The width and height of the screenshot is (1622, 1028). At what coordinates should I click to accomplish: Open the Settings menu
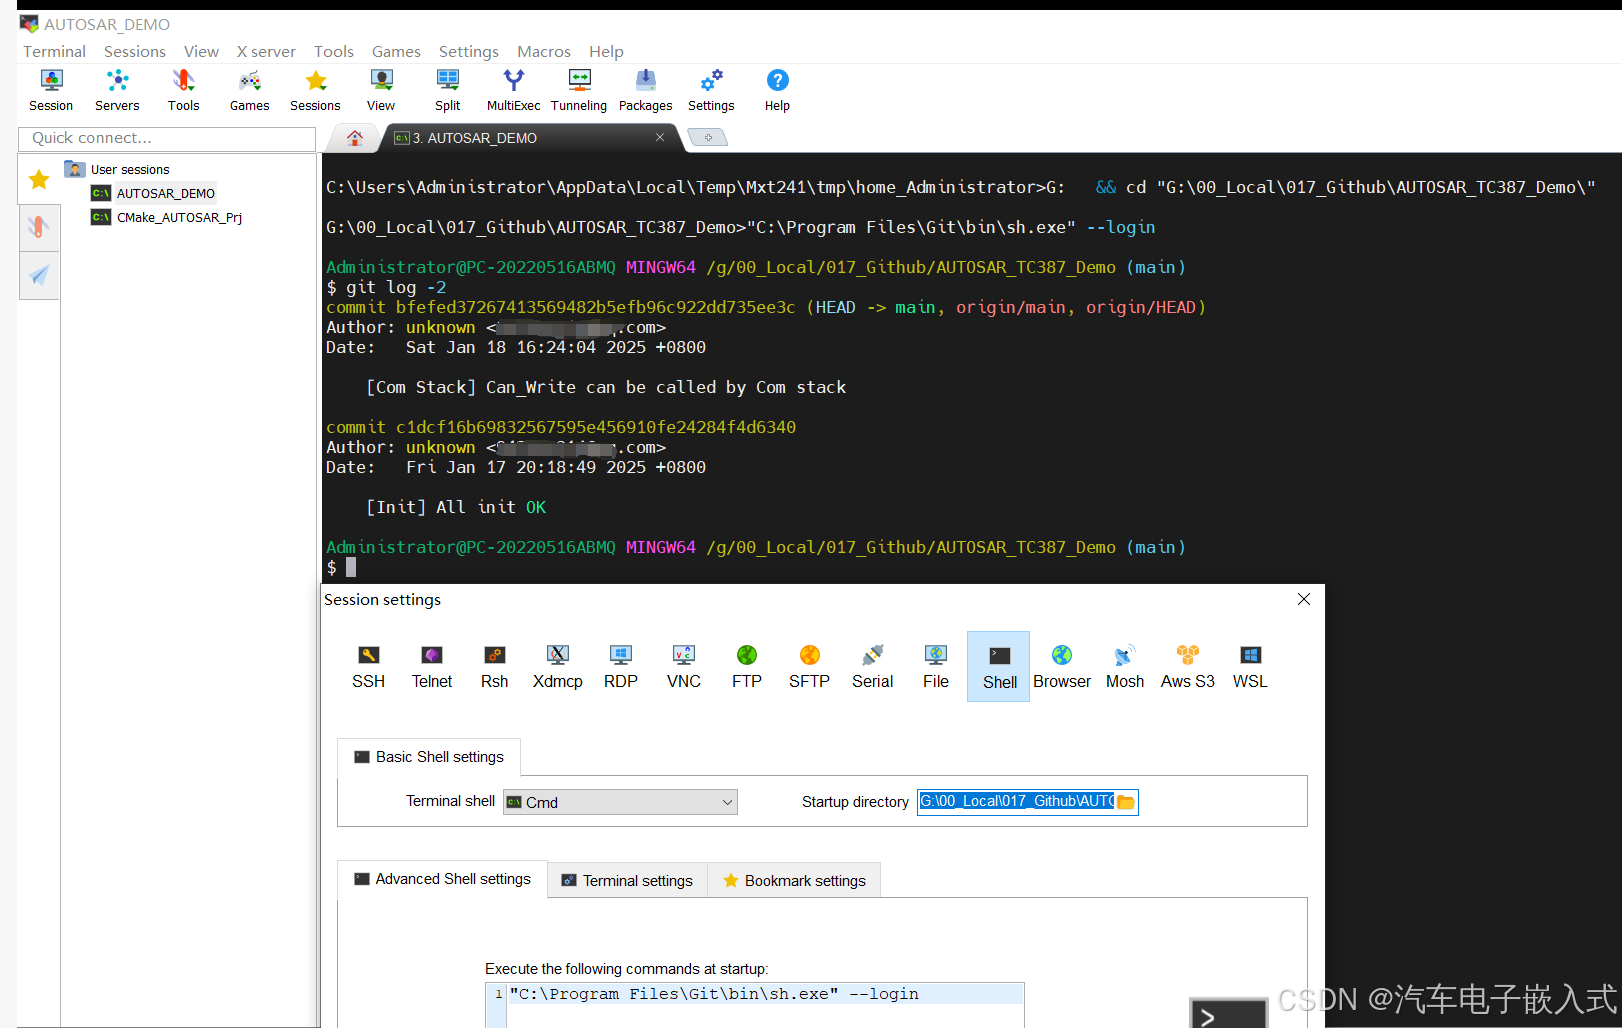[469, 51]
